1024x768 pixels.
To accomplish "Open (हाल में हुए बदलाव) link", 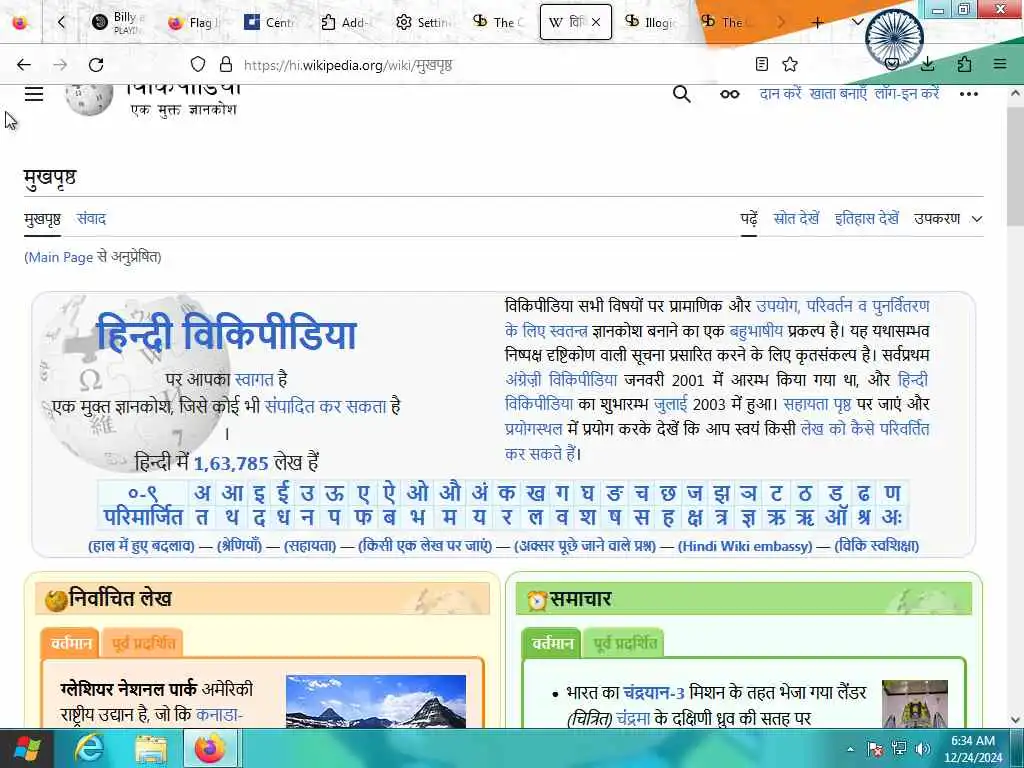I will [x=142, y=546].
